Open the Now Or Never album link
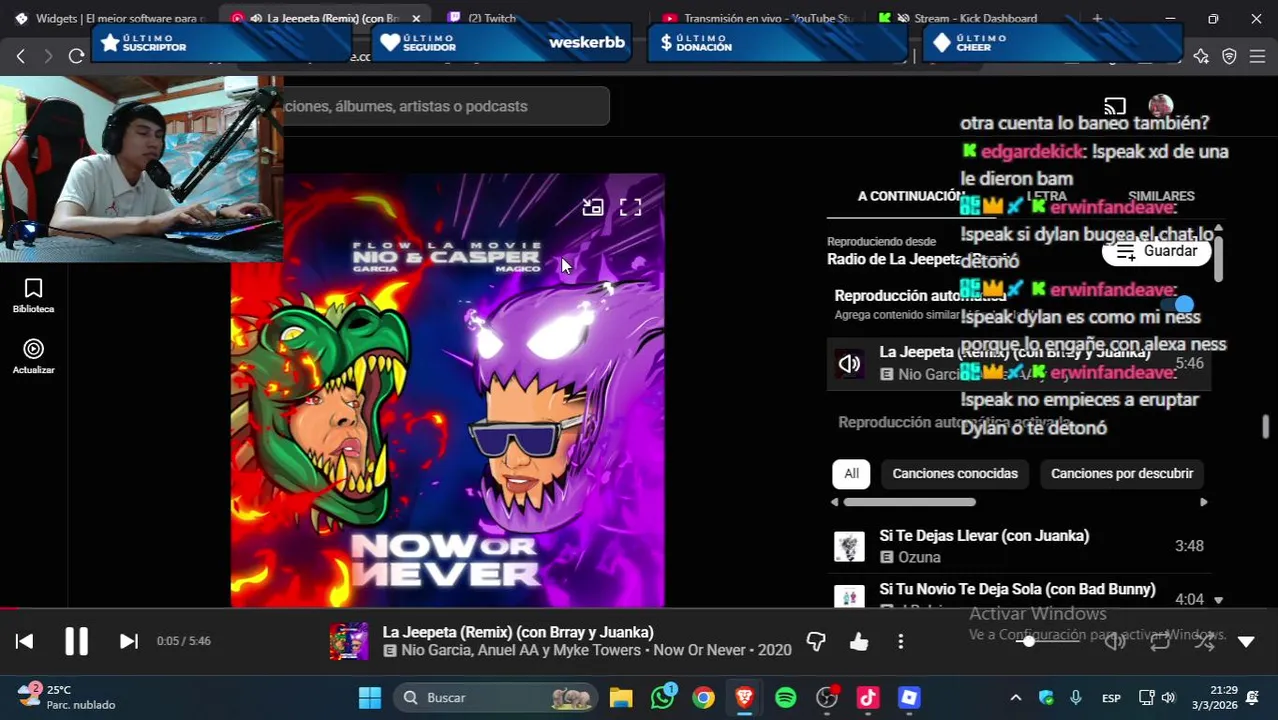The width and height of the screenshot is (1278, 720). [699, 650]
